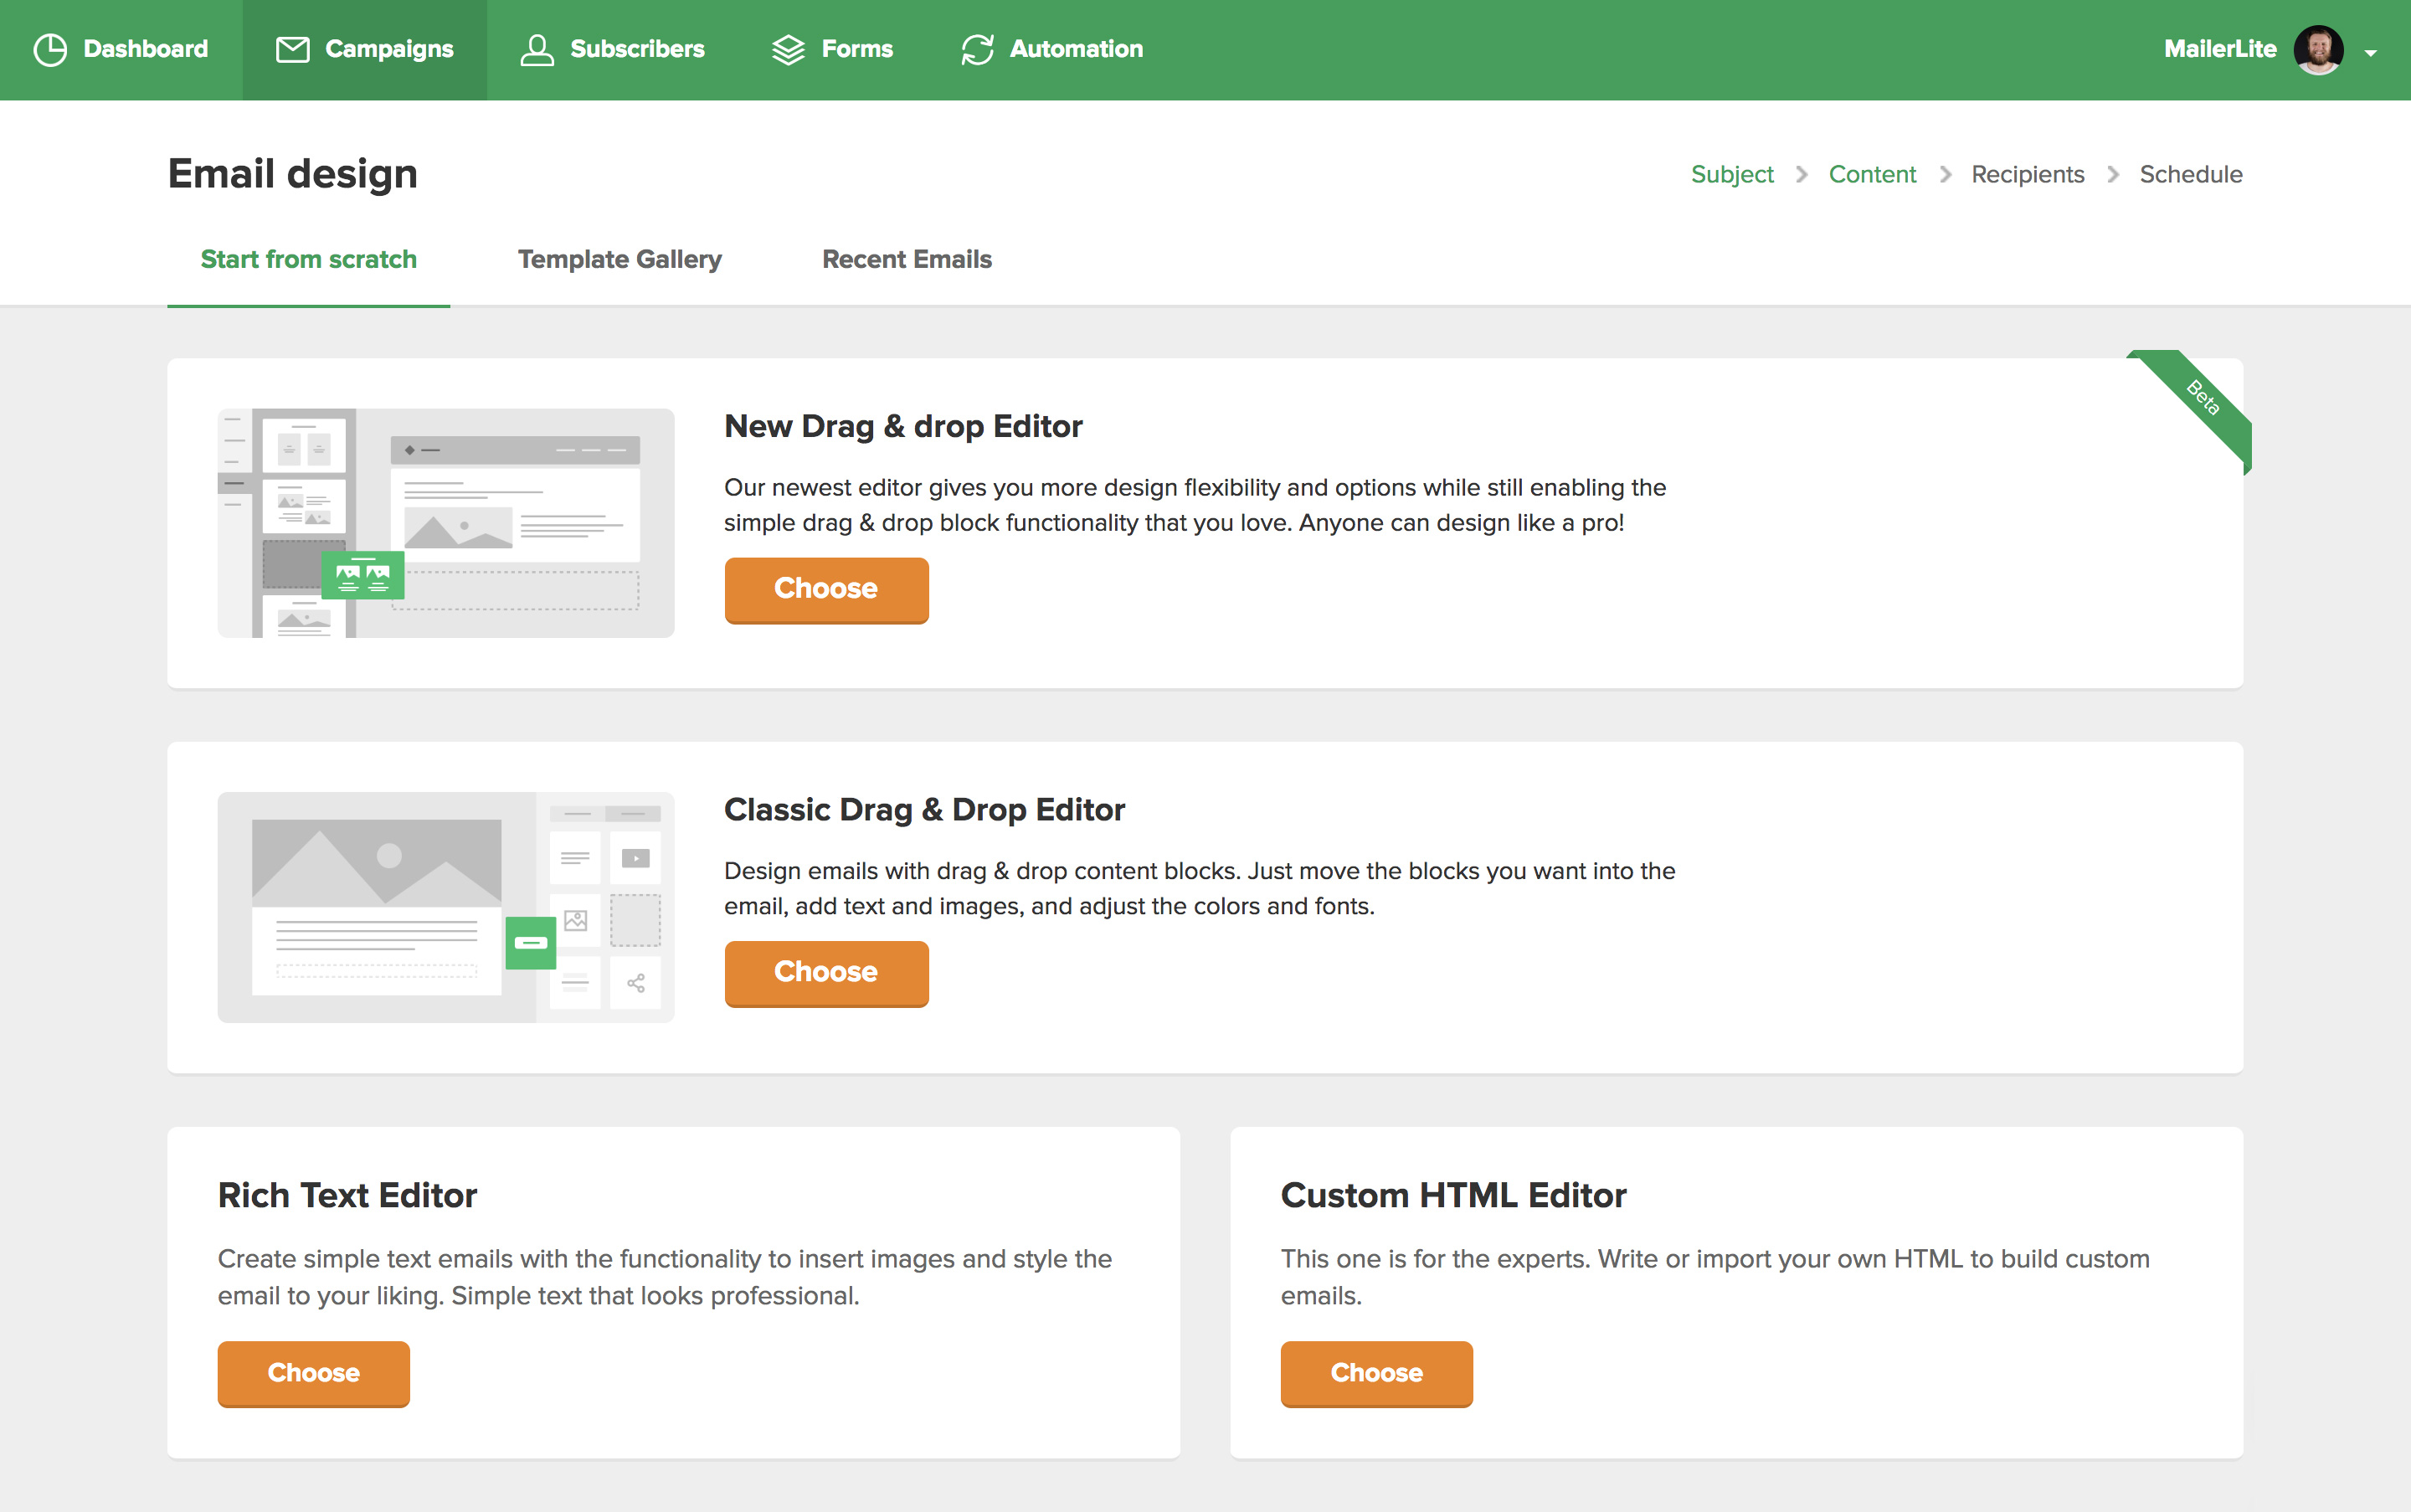The width and height of the screenshot is (2411, 1512).
Task: Choose the New Drag & drop Editor
Action: pyautogui.click(x=826, y=589)
